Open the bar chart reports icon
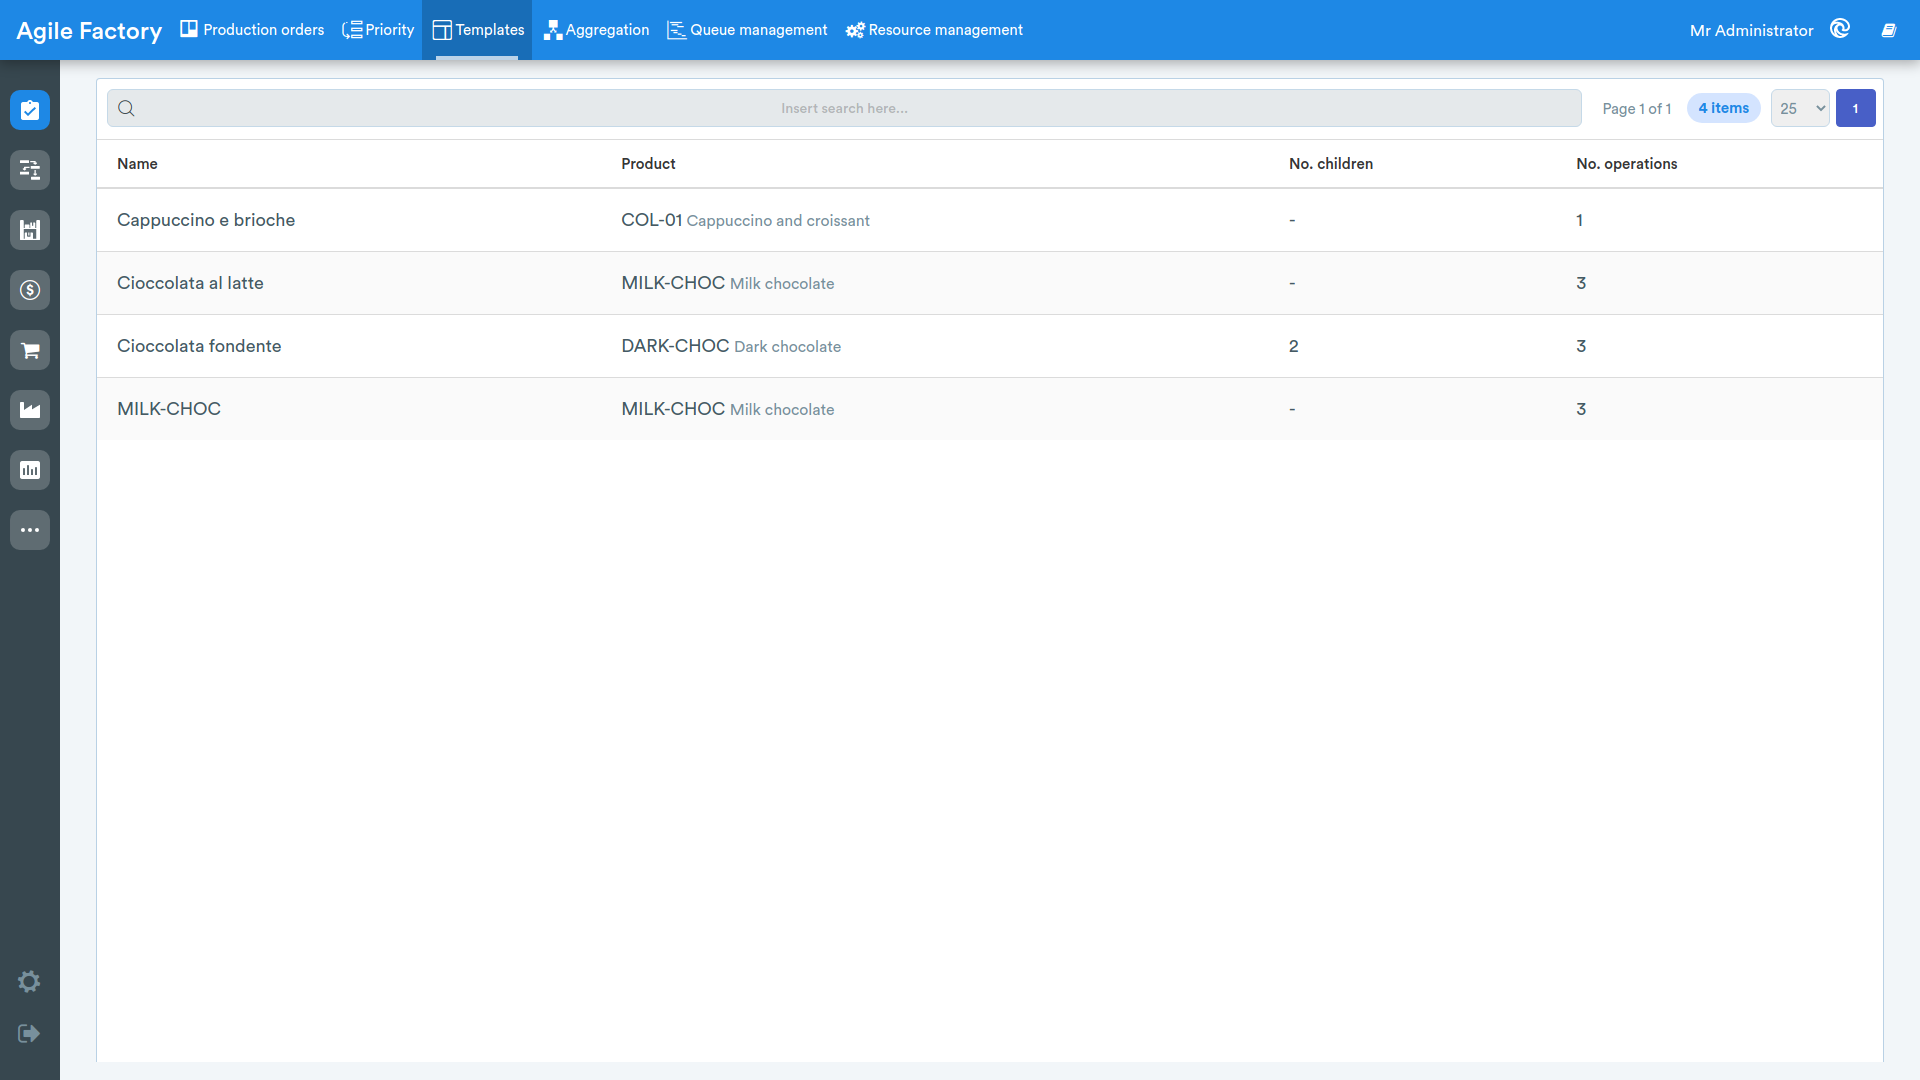 30,470
